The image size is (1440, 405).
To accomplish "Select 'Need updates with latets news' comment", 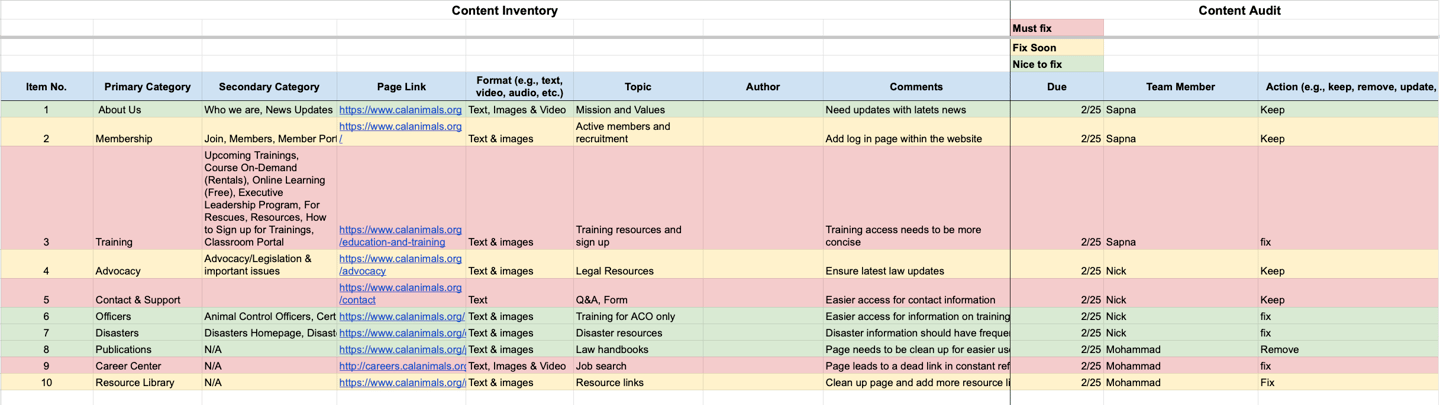I will point(916,110).
